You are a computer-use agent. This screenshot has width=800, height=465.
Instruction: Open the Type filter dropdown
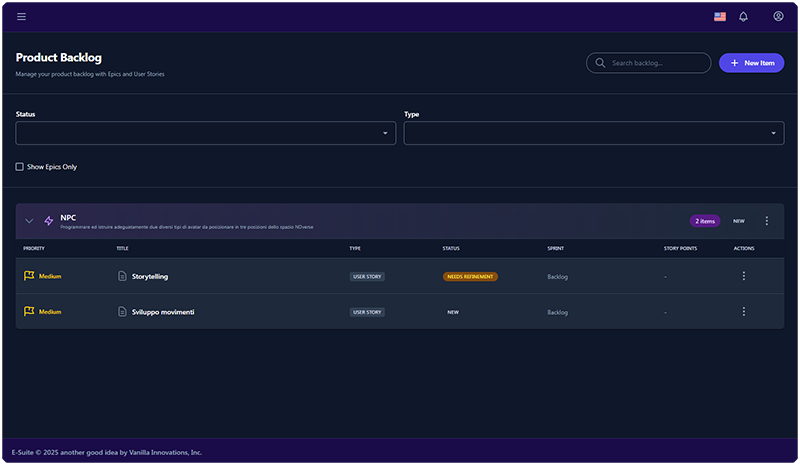pyautogui.click(x=593, y=133)
